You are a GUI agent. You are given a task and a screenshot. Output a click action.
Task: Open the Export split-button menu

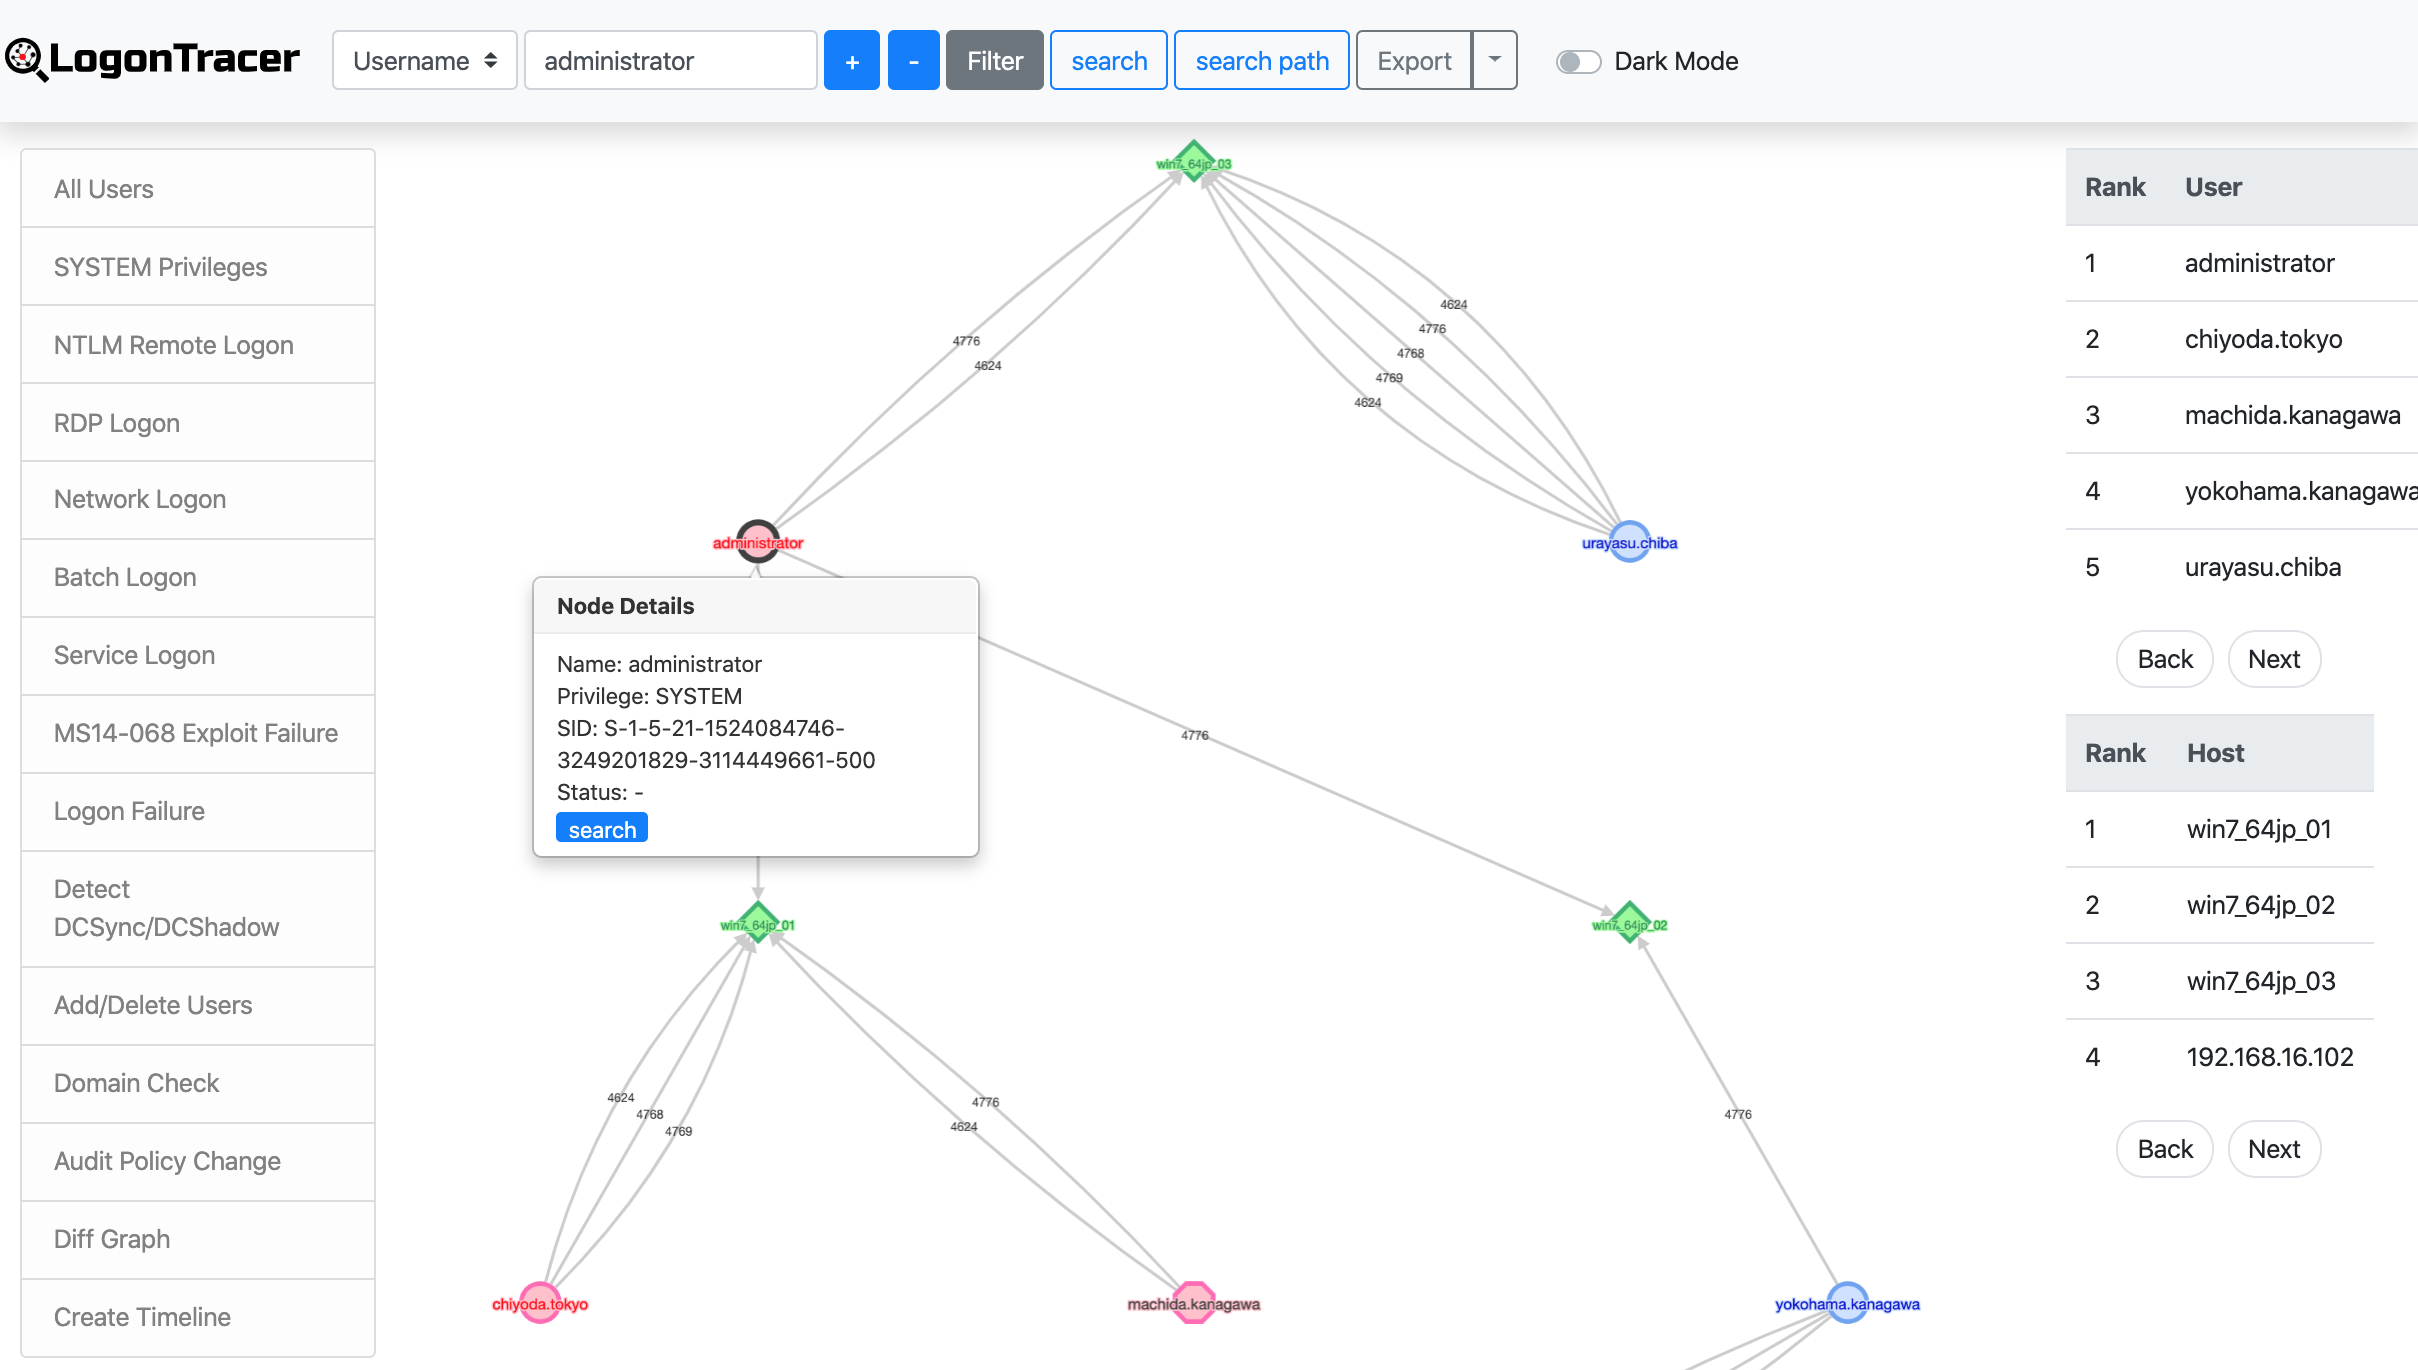(1493, 61)
